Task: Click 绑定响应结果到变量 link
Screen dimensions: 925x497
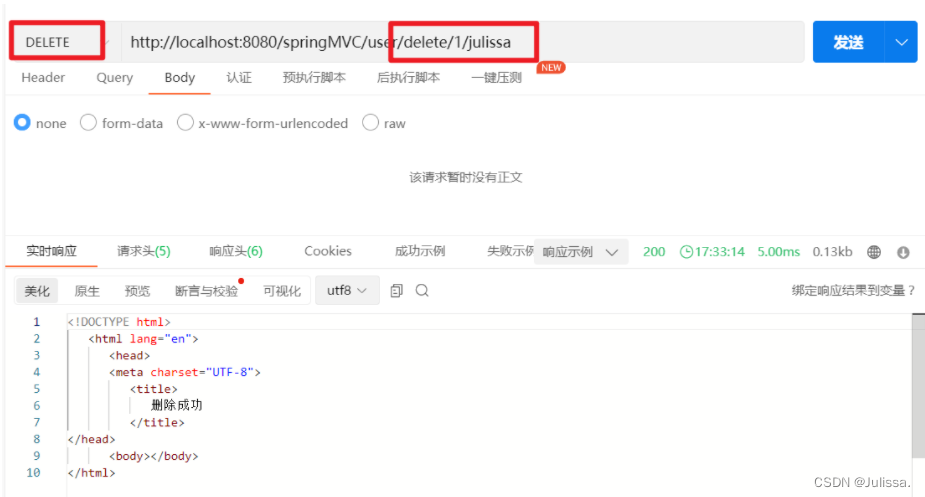Action: (853, 290)
